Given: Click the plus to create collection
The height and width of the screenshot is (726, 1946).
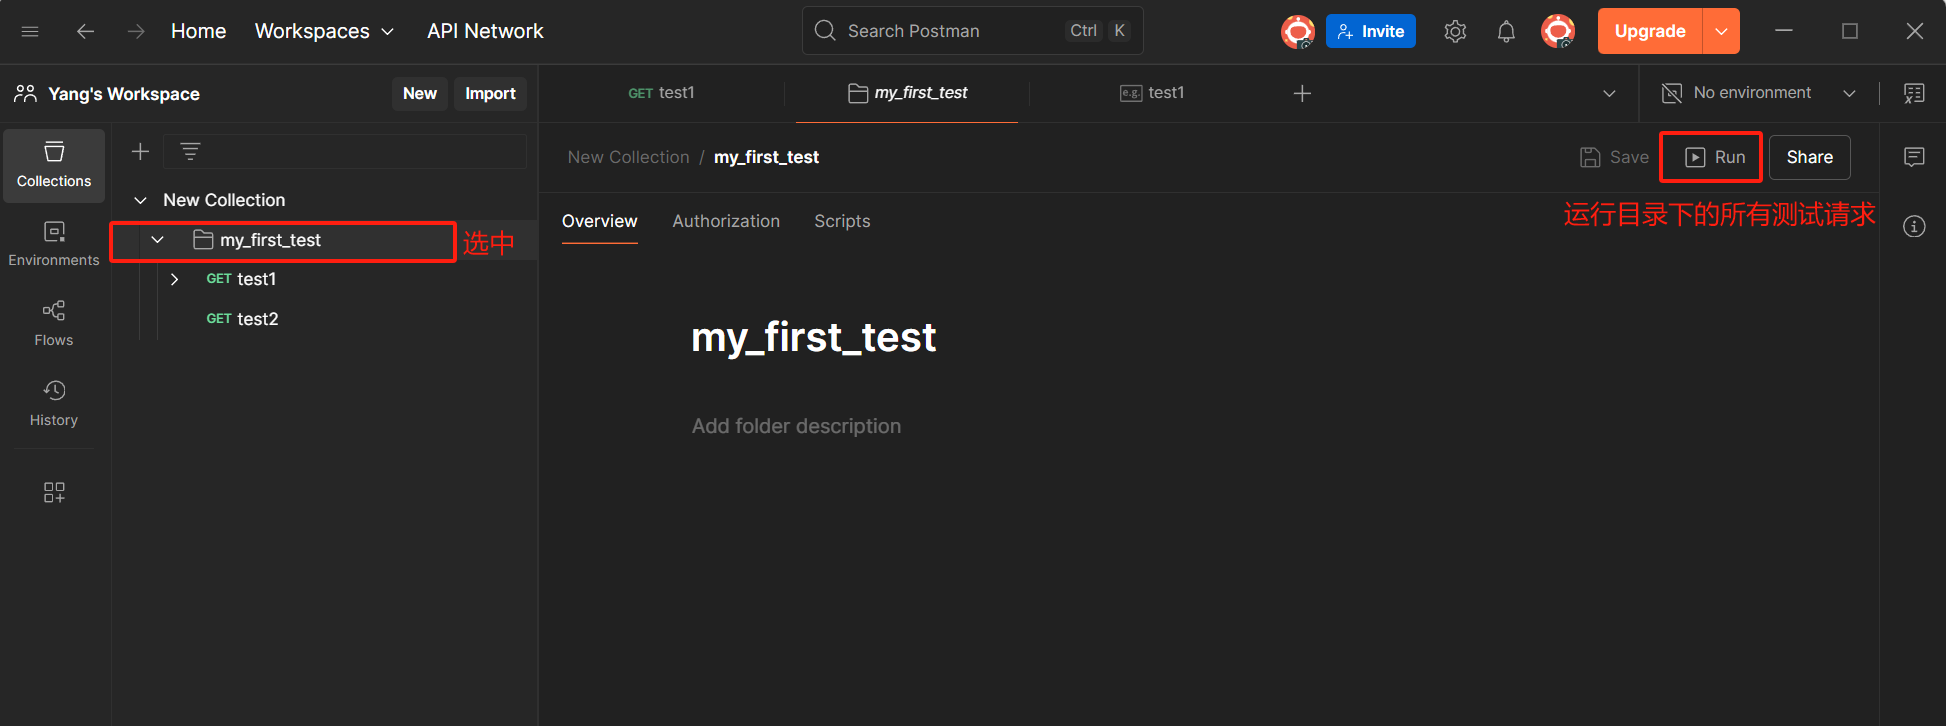Looking at the screenshot, I should coord(140,151).
